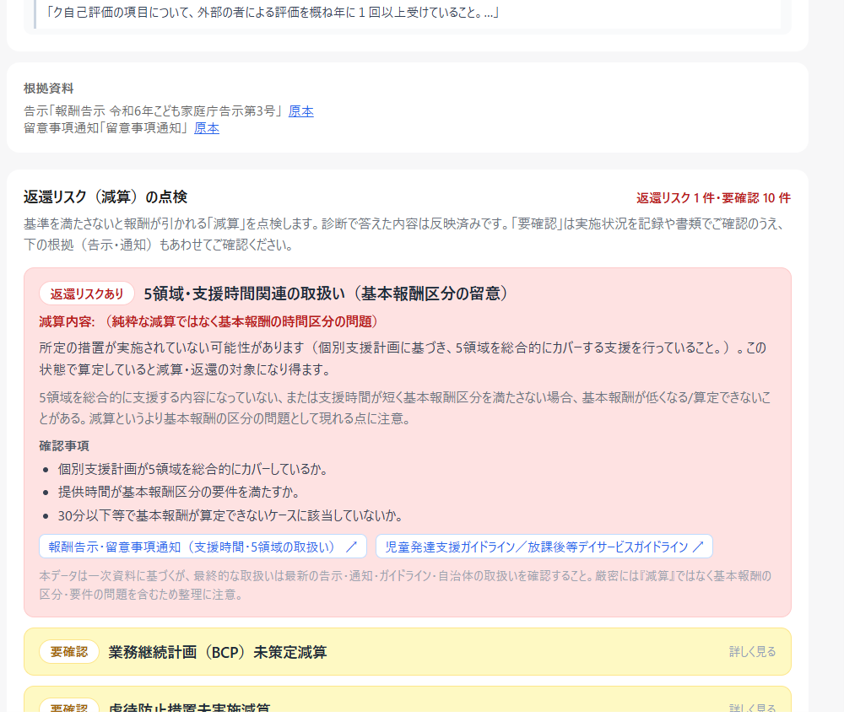
Task: Select the 業務継続計画（BCP）未策定減算 row title
Action: click(217, 652)
